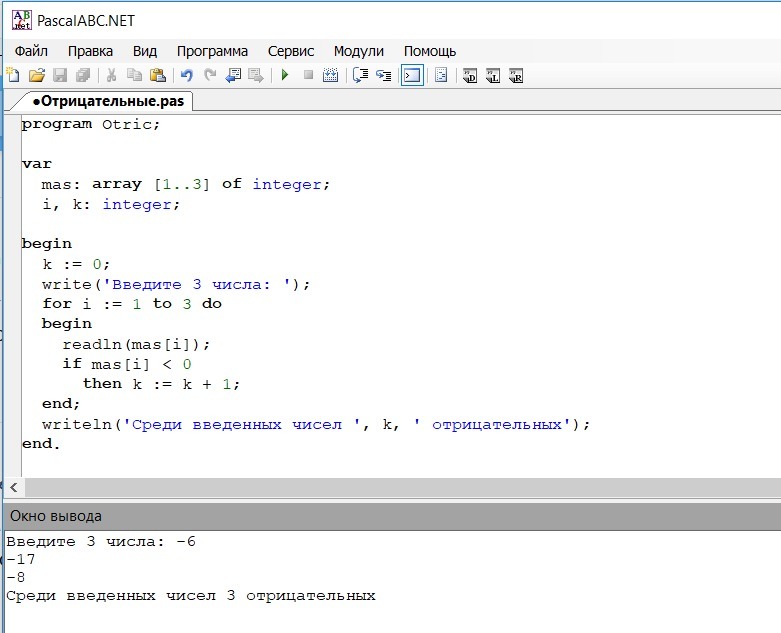Open a file using folder icon
This screenshot has width=781, height=633.
[x=36, y=76]
